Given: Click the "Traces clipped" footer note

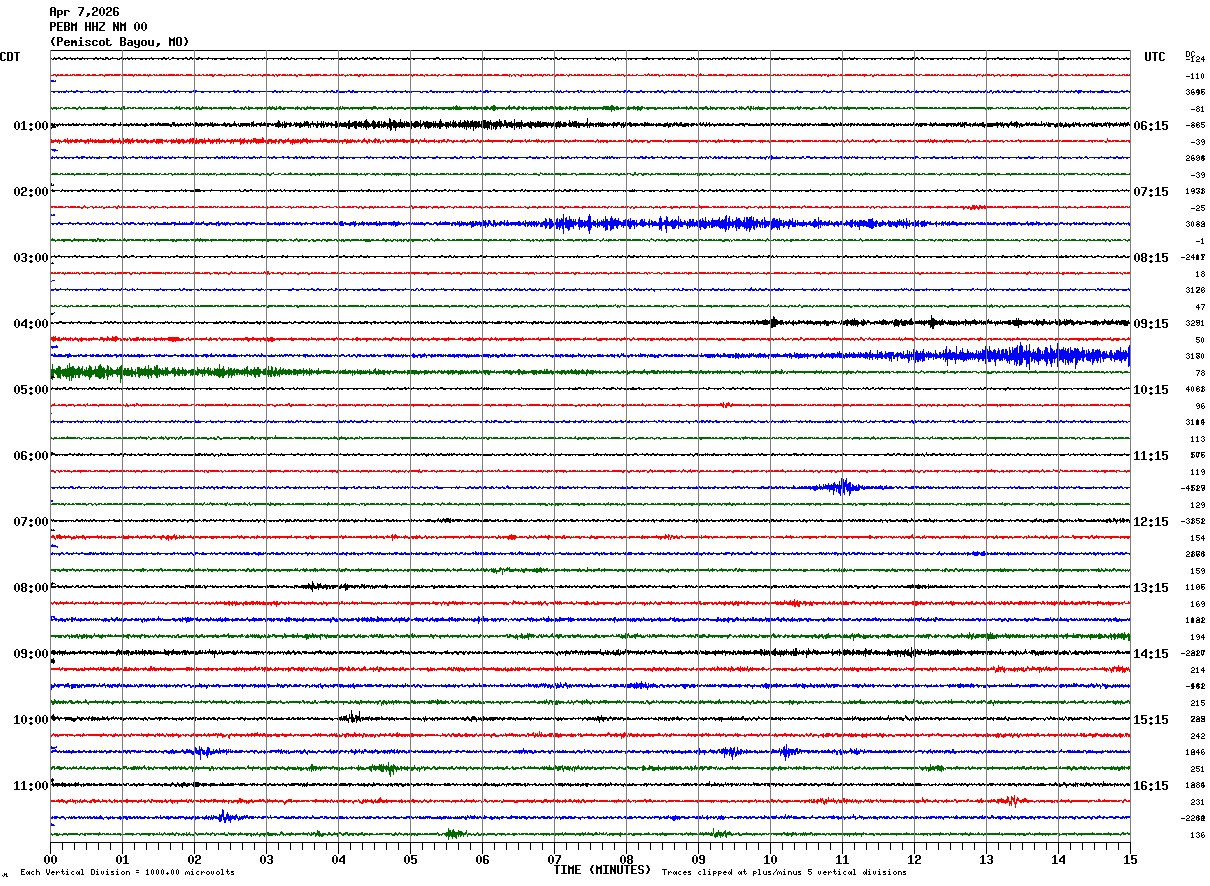Looking at the screenshot, I should pos(784,873).
